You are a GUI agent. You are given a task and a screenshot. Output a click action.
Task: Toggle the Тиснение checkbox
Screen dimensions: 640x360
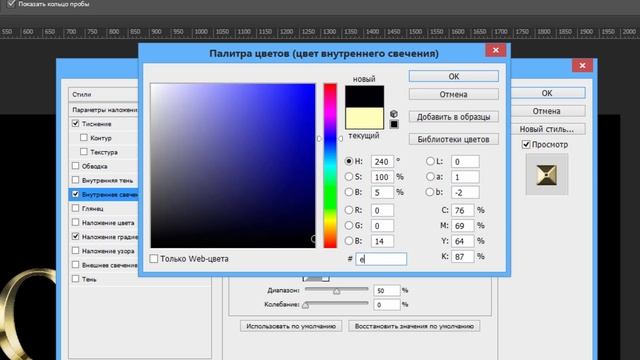pyautogui.click(x=76, y=123)
